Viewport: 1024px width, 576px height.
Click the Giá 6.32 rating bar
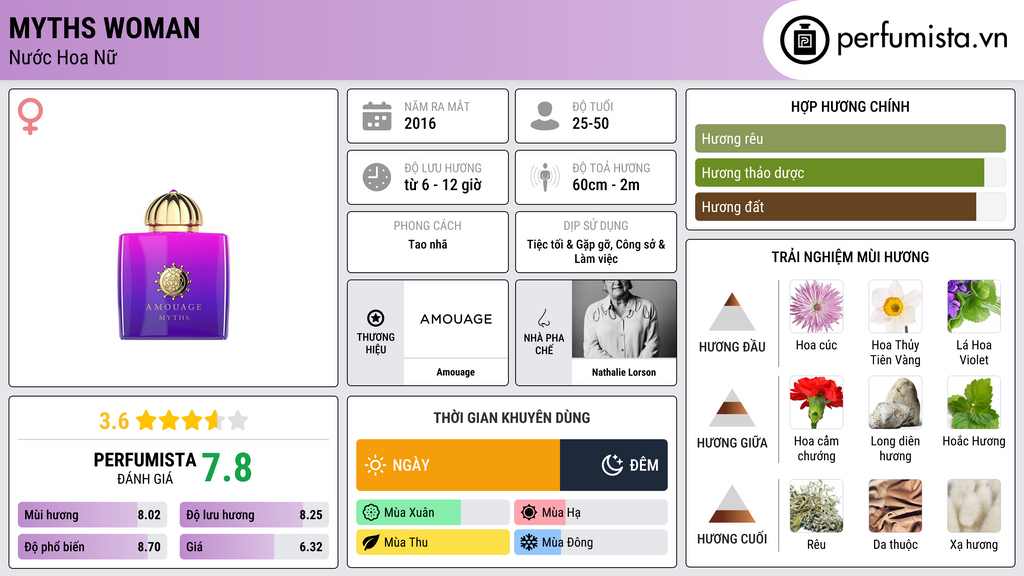tap(254, 547)
